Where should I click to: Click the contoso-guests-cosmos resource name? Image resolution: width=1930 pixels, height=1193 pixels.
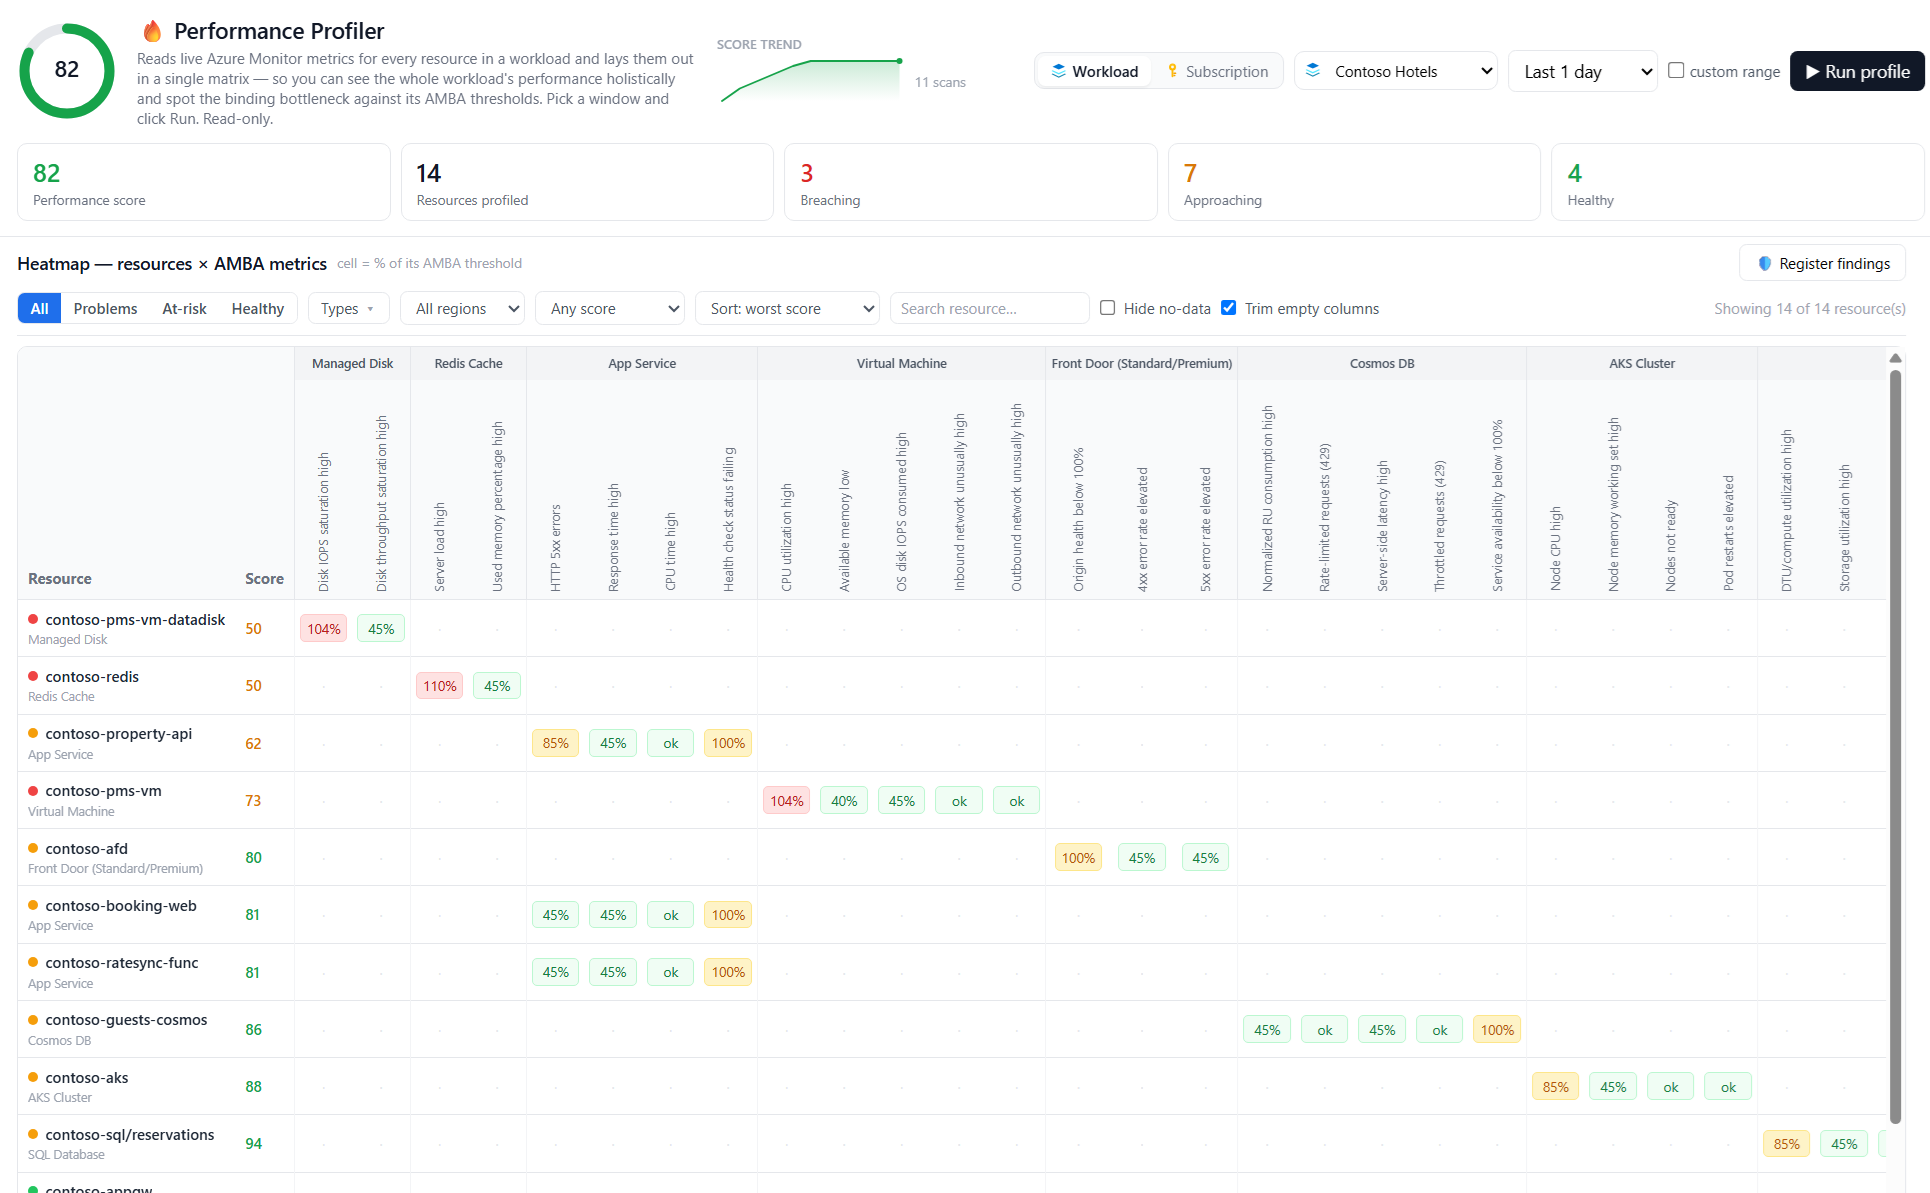pos(126,1019)
